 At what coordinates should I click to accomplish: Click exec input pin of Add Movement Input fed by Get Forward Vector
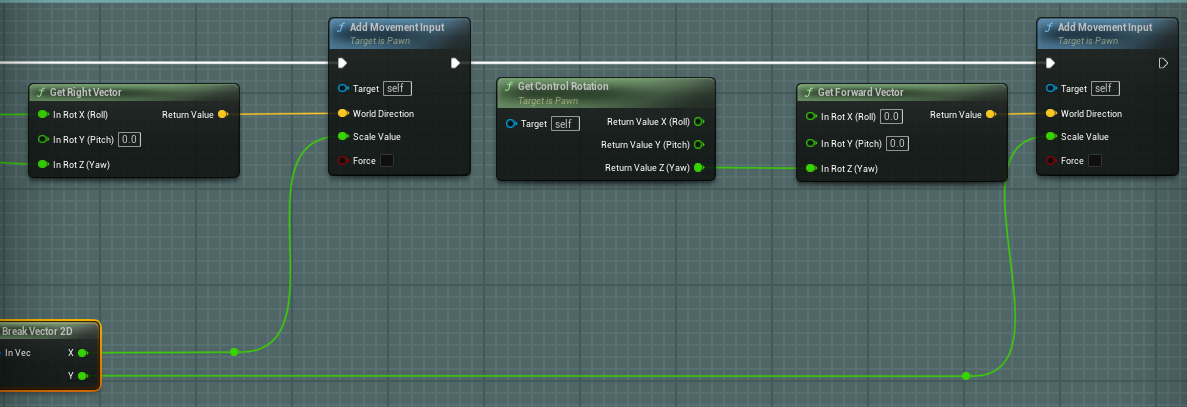pyautogui.click(x=1051, y=63)
